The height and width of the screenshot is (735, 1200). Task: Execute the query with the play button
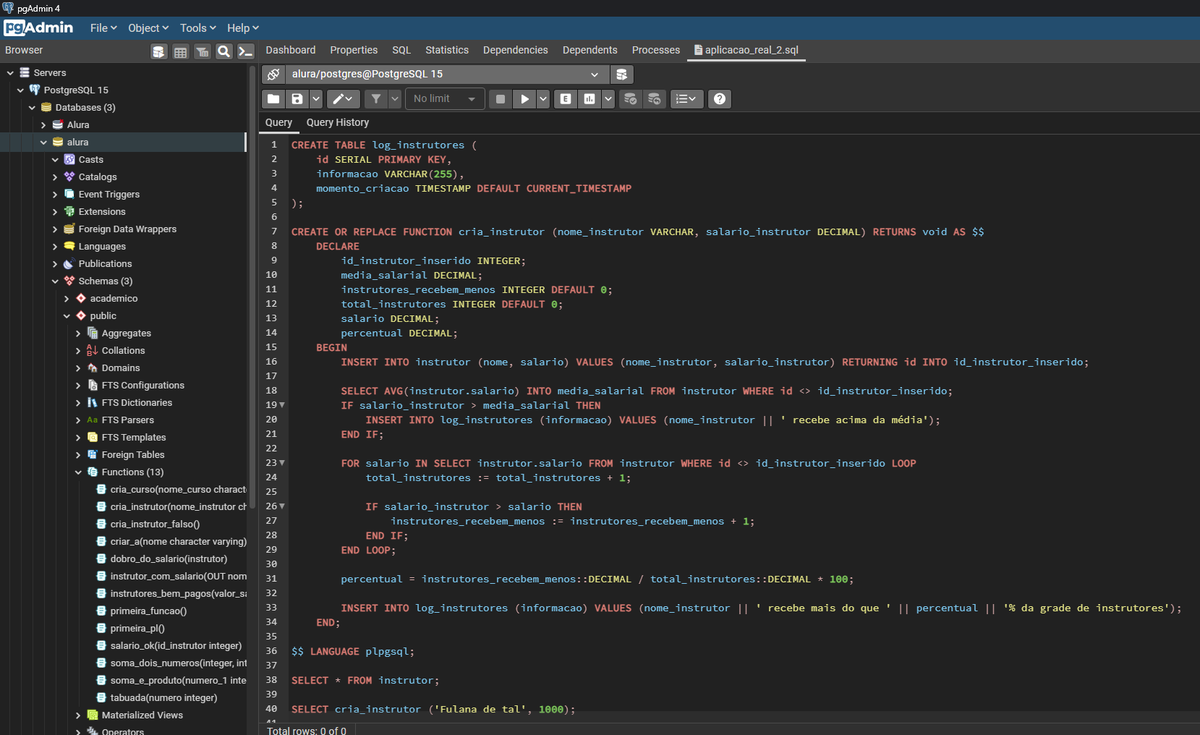click(524, 99)
